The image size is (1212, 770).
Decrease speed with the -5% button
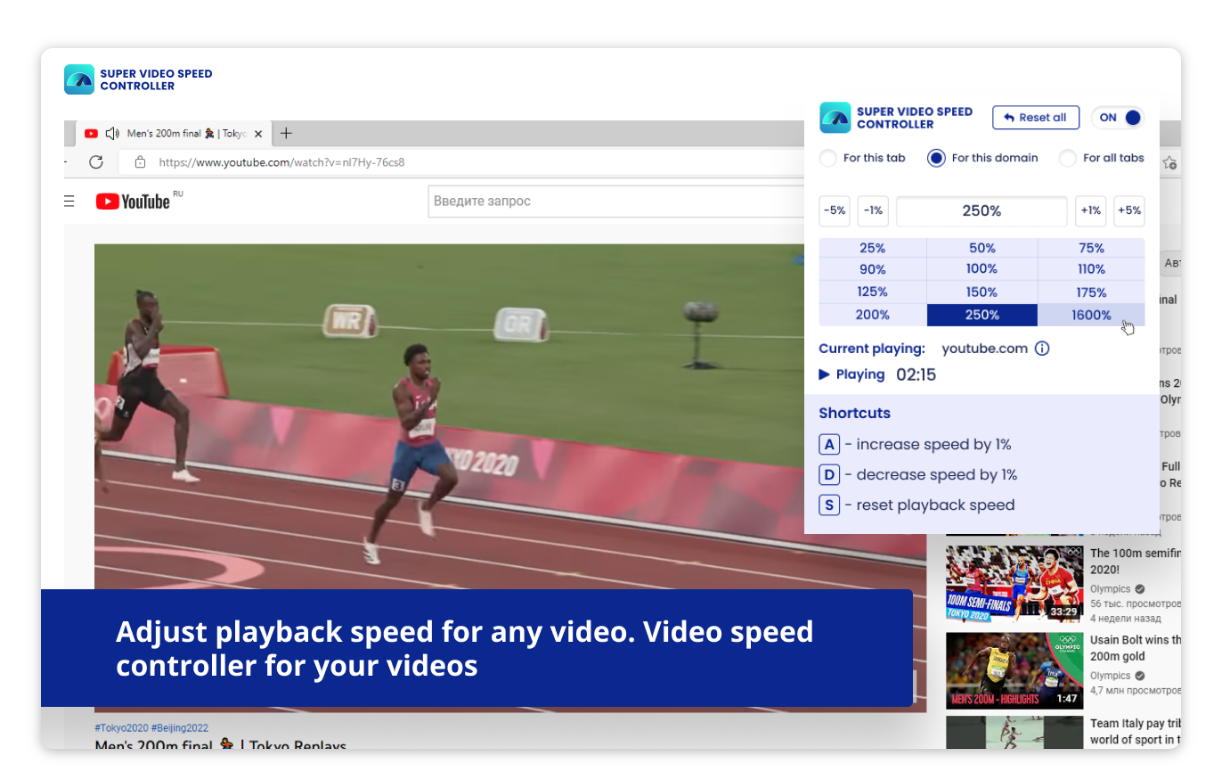point(834,211)
